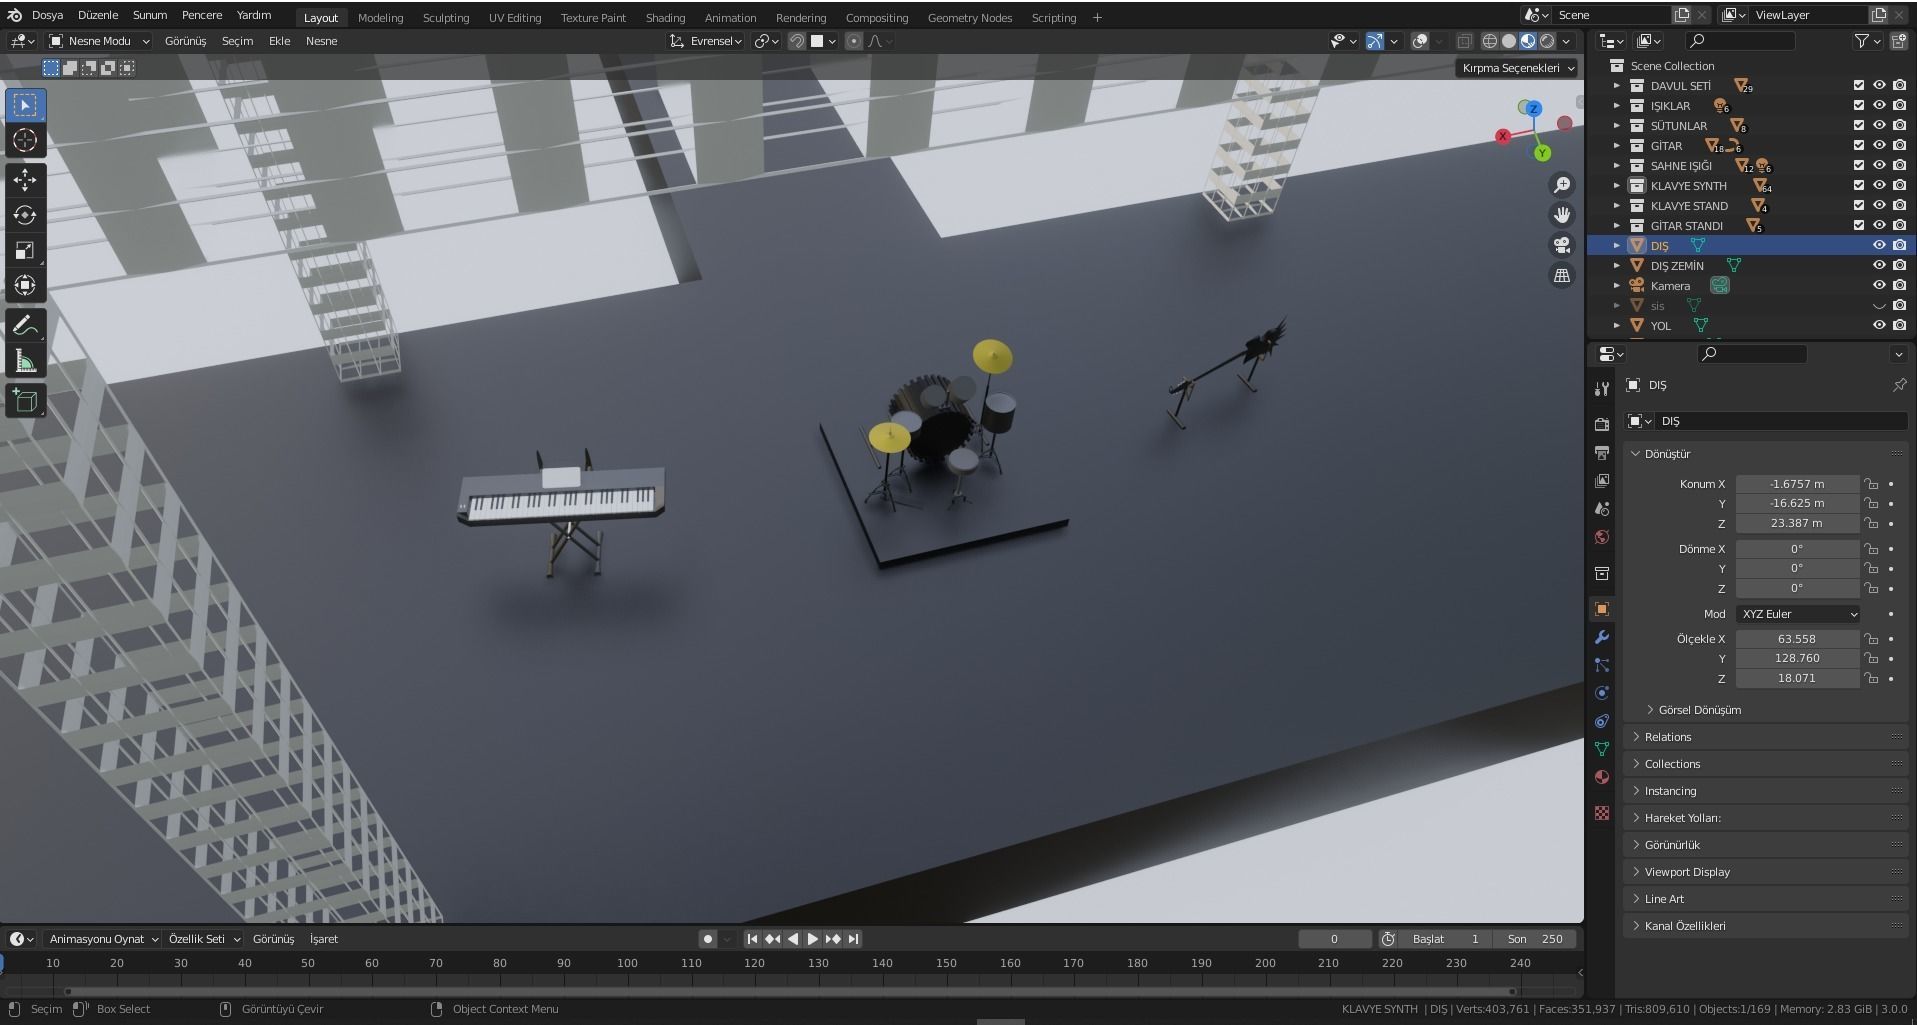Click the zoom viewport icon
Screen dimensions: 1917x1025
point(1561,185)
